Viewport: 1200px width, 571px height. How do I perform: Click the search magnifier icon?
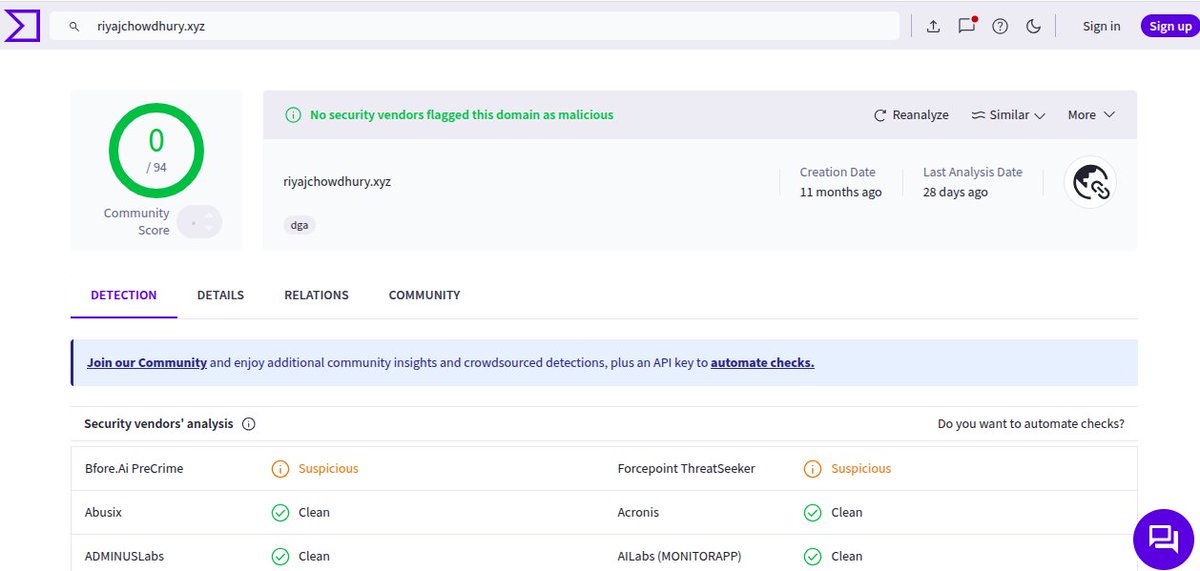[x=74, y=27]
